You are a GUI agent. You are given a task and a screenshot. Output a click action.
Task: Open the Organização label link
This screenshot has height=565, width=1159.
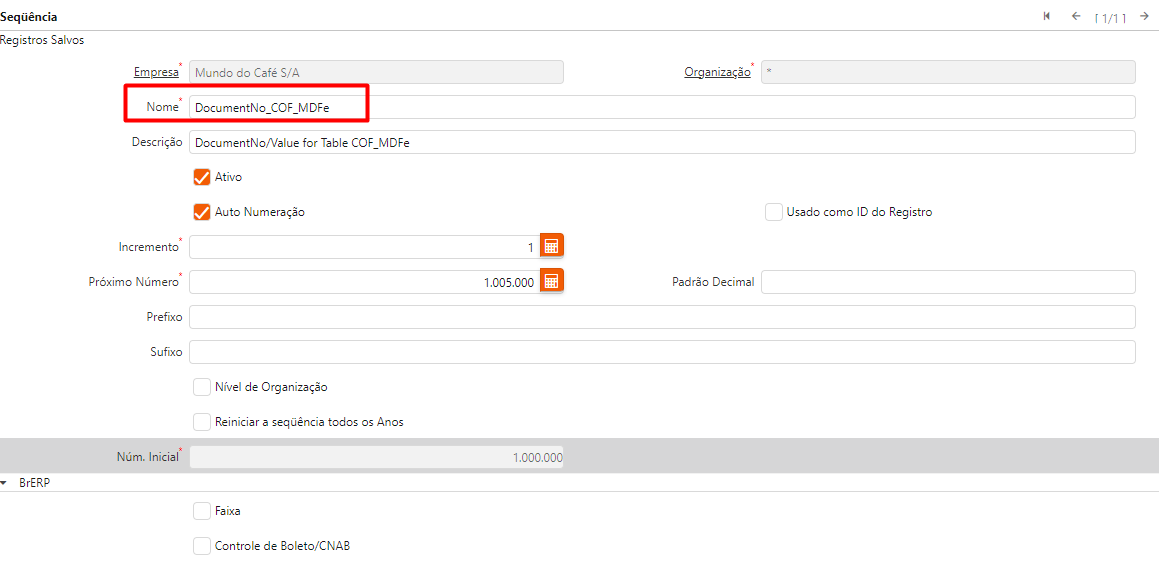717,72
